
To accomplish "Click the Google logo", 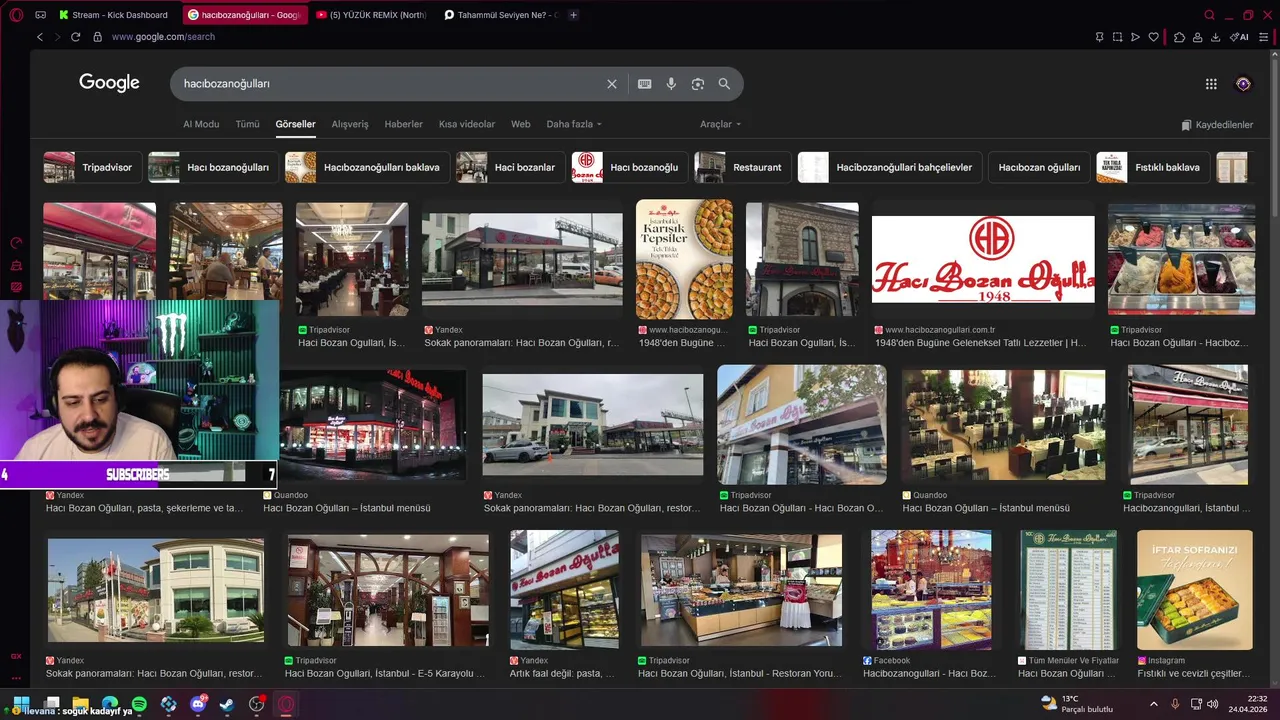I will coord(109,83).
